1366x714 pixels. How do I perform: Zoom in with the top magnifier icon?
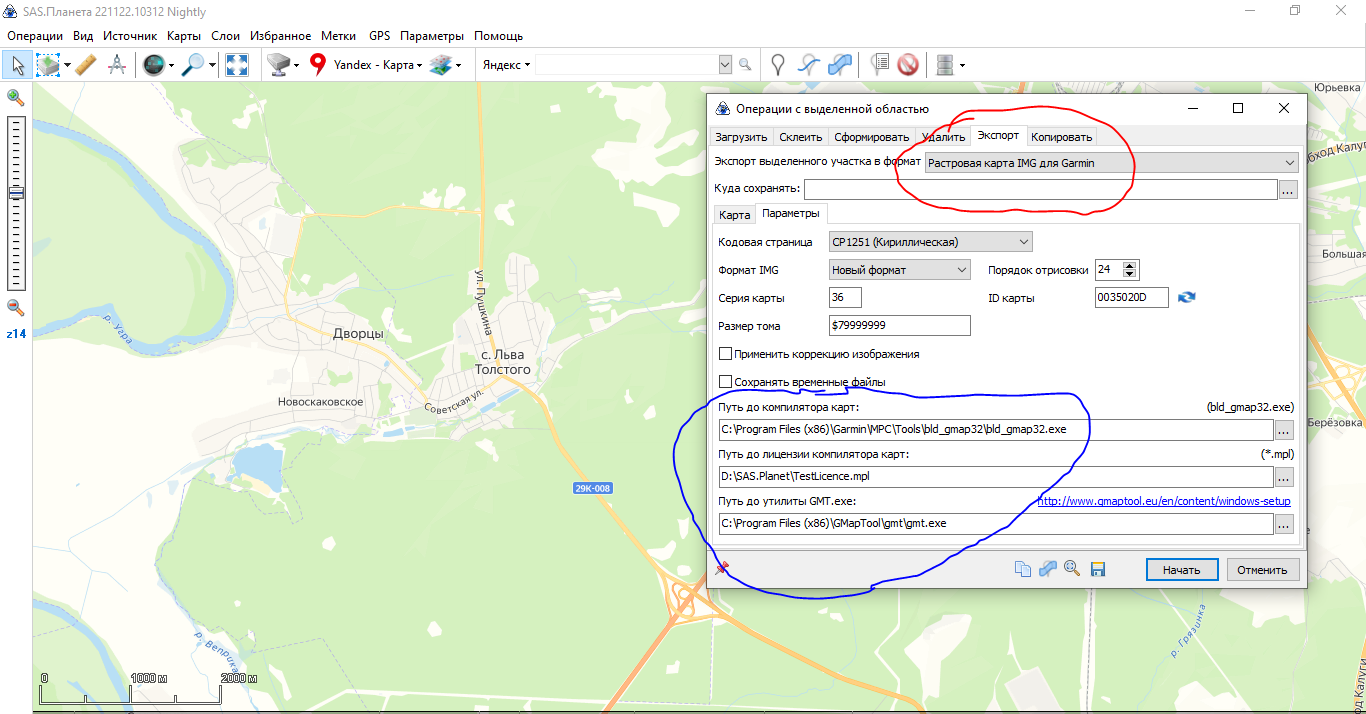(x=15, y=97)
